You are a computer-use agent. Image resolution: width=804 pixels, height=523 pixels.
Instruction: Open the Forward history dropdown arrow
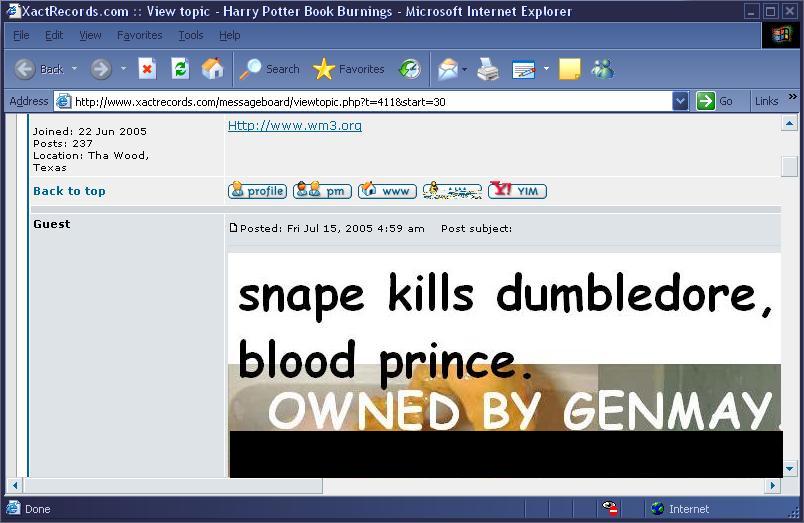[x=124, y=69]
